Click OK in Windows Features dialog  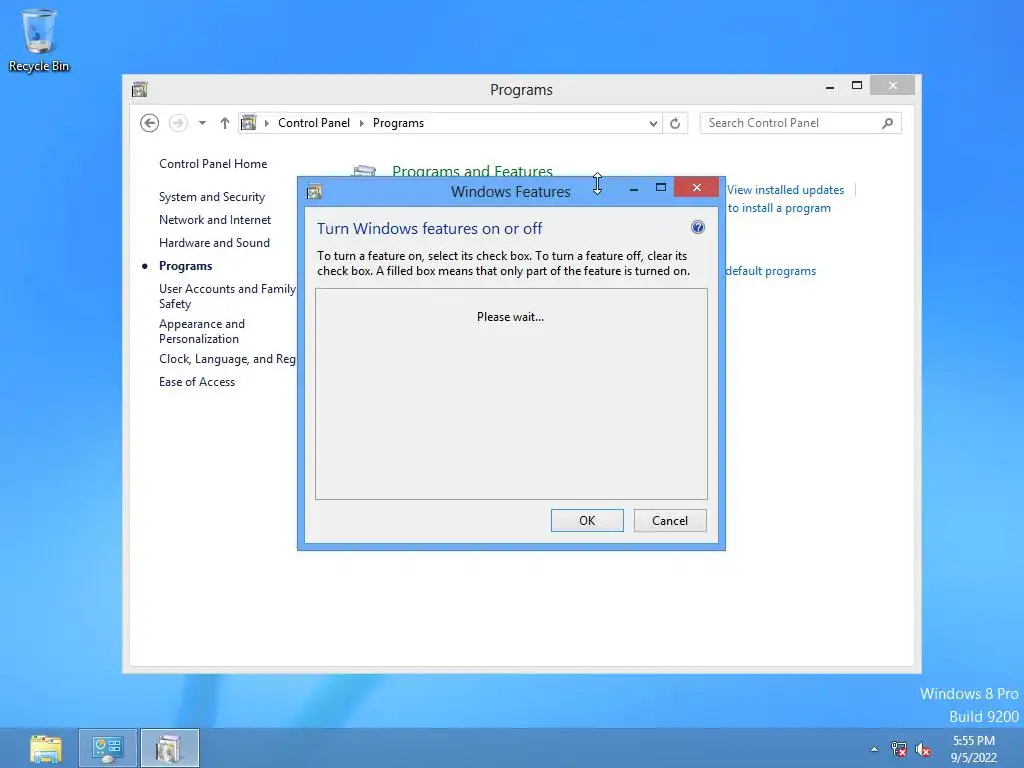tap(587, 520)
